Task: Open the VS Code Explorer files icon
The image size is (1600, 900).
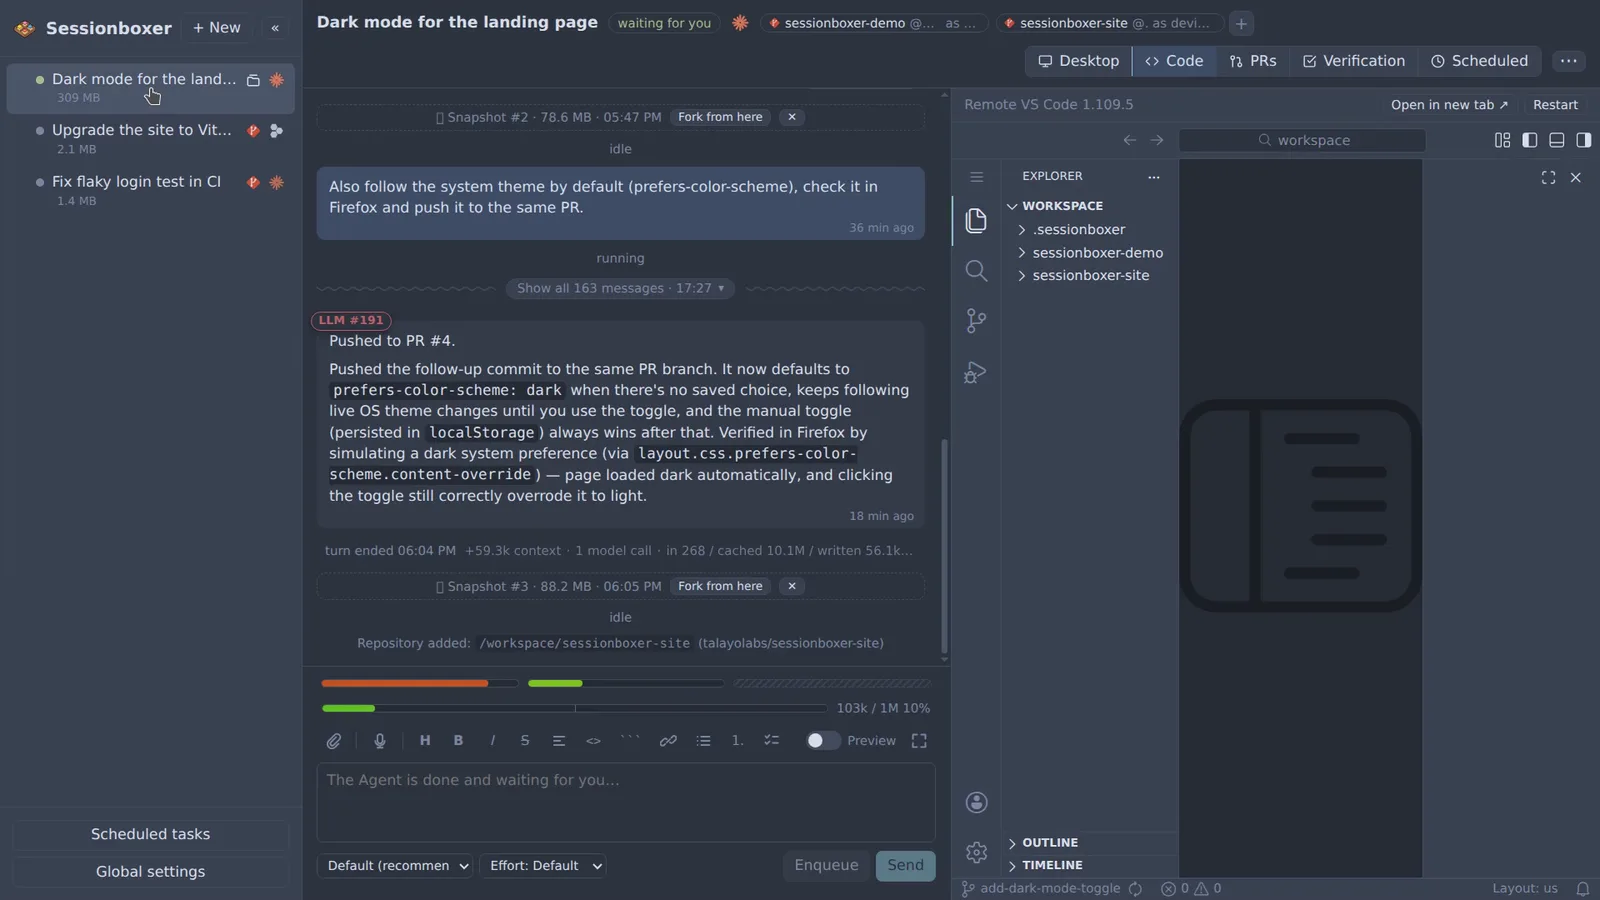Action: pyautogui.click(x=976, y=220)
